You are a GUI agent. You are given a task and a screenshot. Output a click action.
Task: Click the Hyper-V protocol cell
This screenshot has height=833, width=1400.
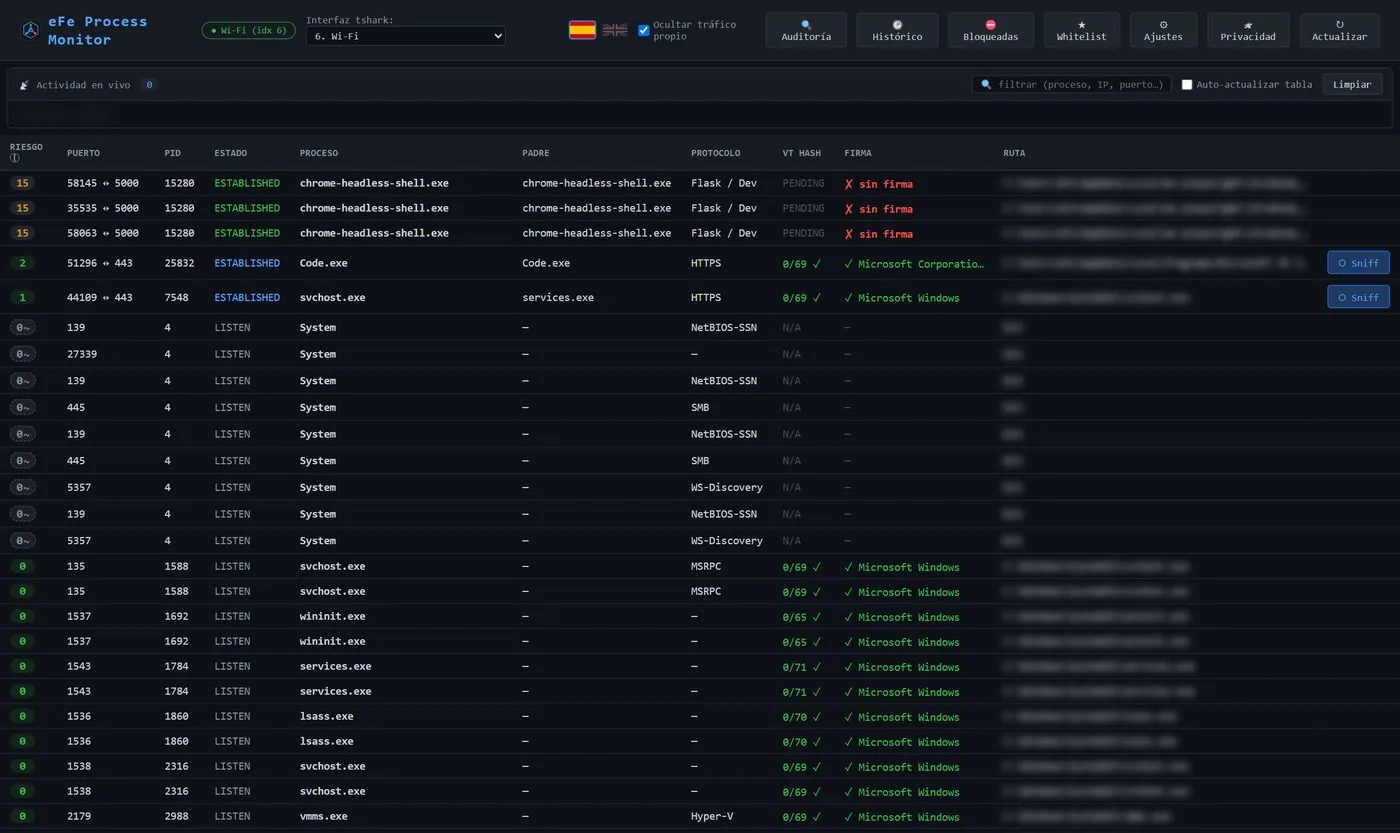point(712,816)
